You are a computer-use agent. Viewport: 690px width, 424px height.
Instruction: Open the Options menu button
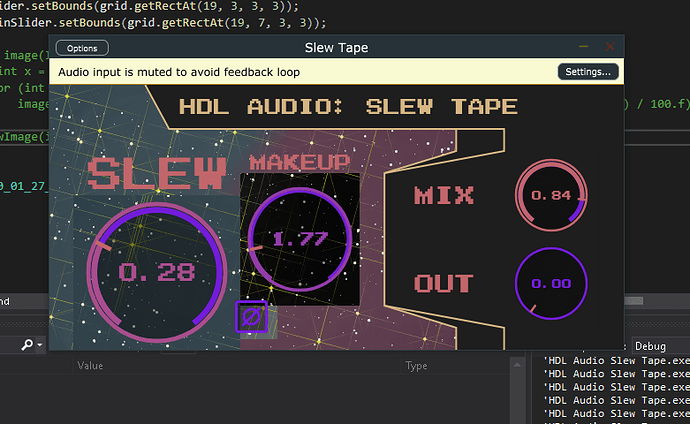pos(82,48)
